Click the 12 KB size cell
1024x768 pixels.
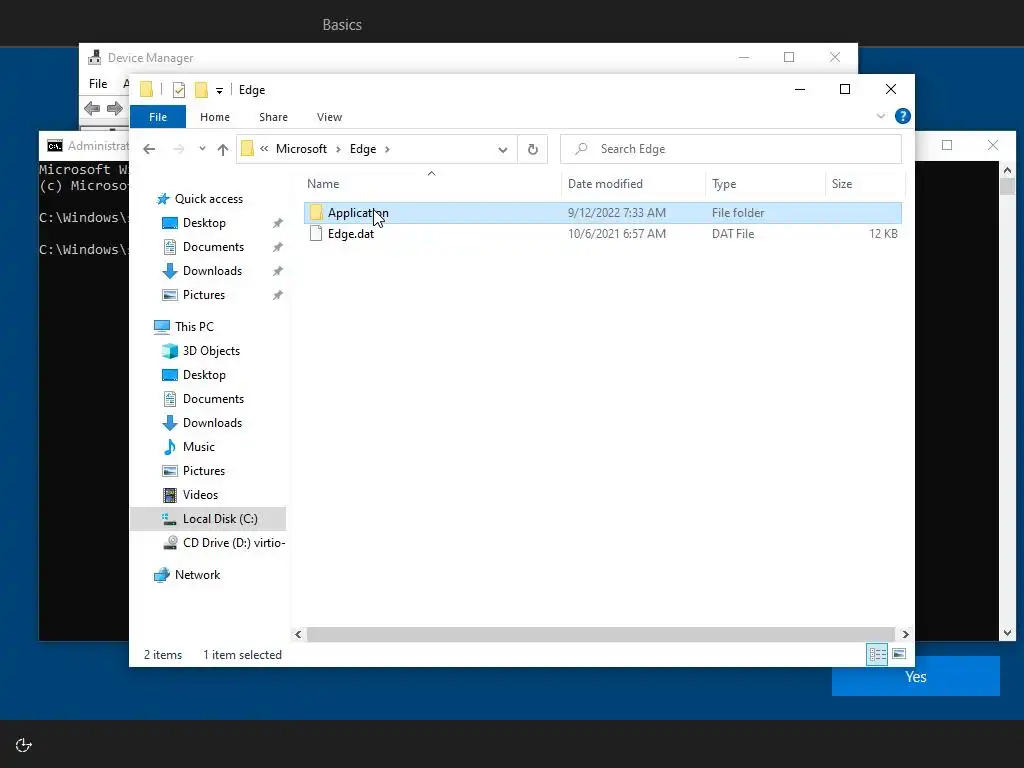pyautogui.click(x=883, y=234)
